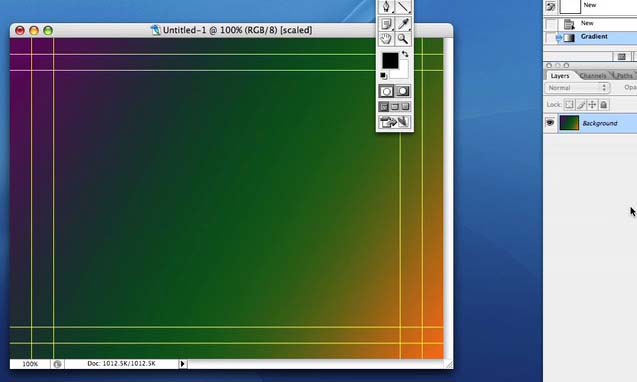Viewport: 637px width, 382px height.
Task: Jump to ImageReady button in toolbox
Action: [394, 122]
